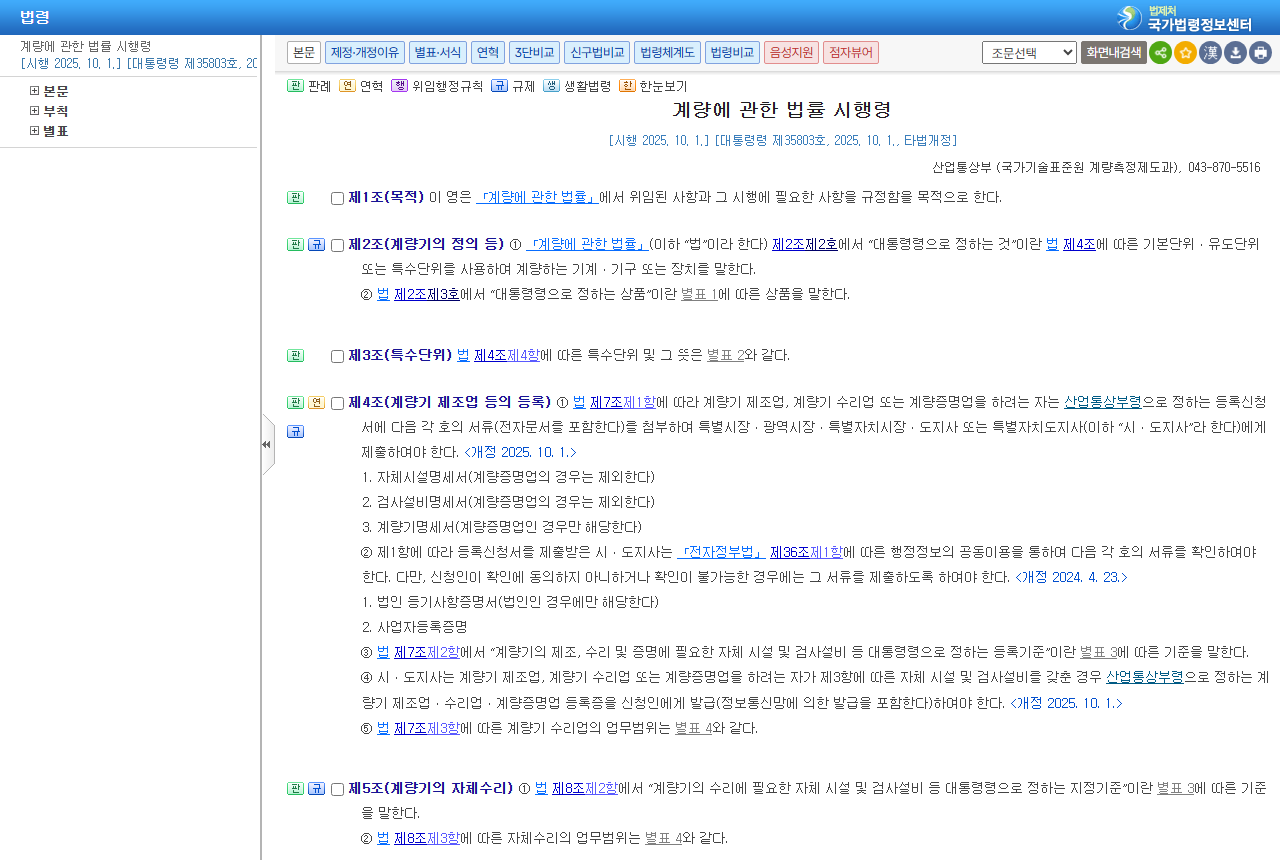This screenshot has height=860, width=1280.
Task: Open the 별표 2 link in 제3조
Action: point(725,355)
